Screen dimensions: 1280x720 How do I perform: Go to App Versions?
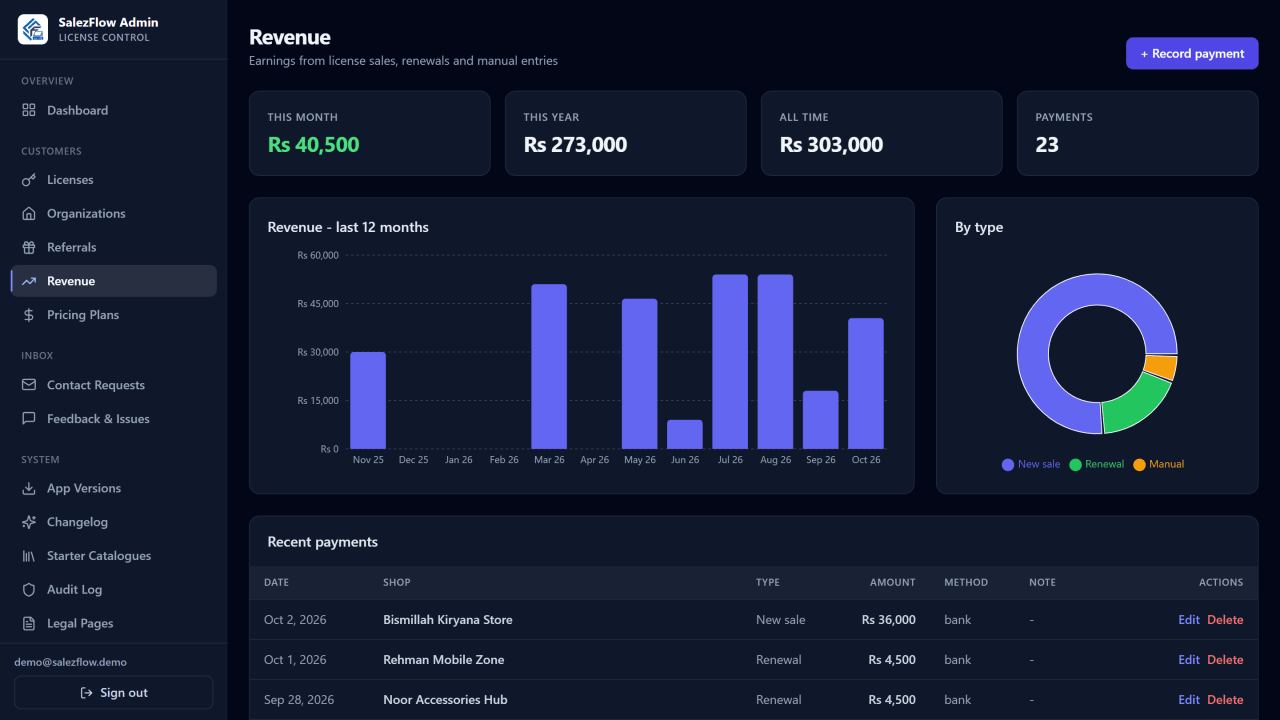[114, 489]
